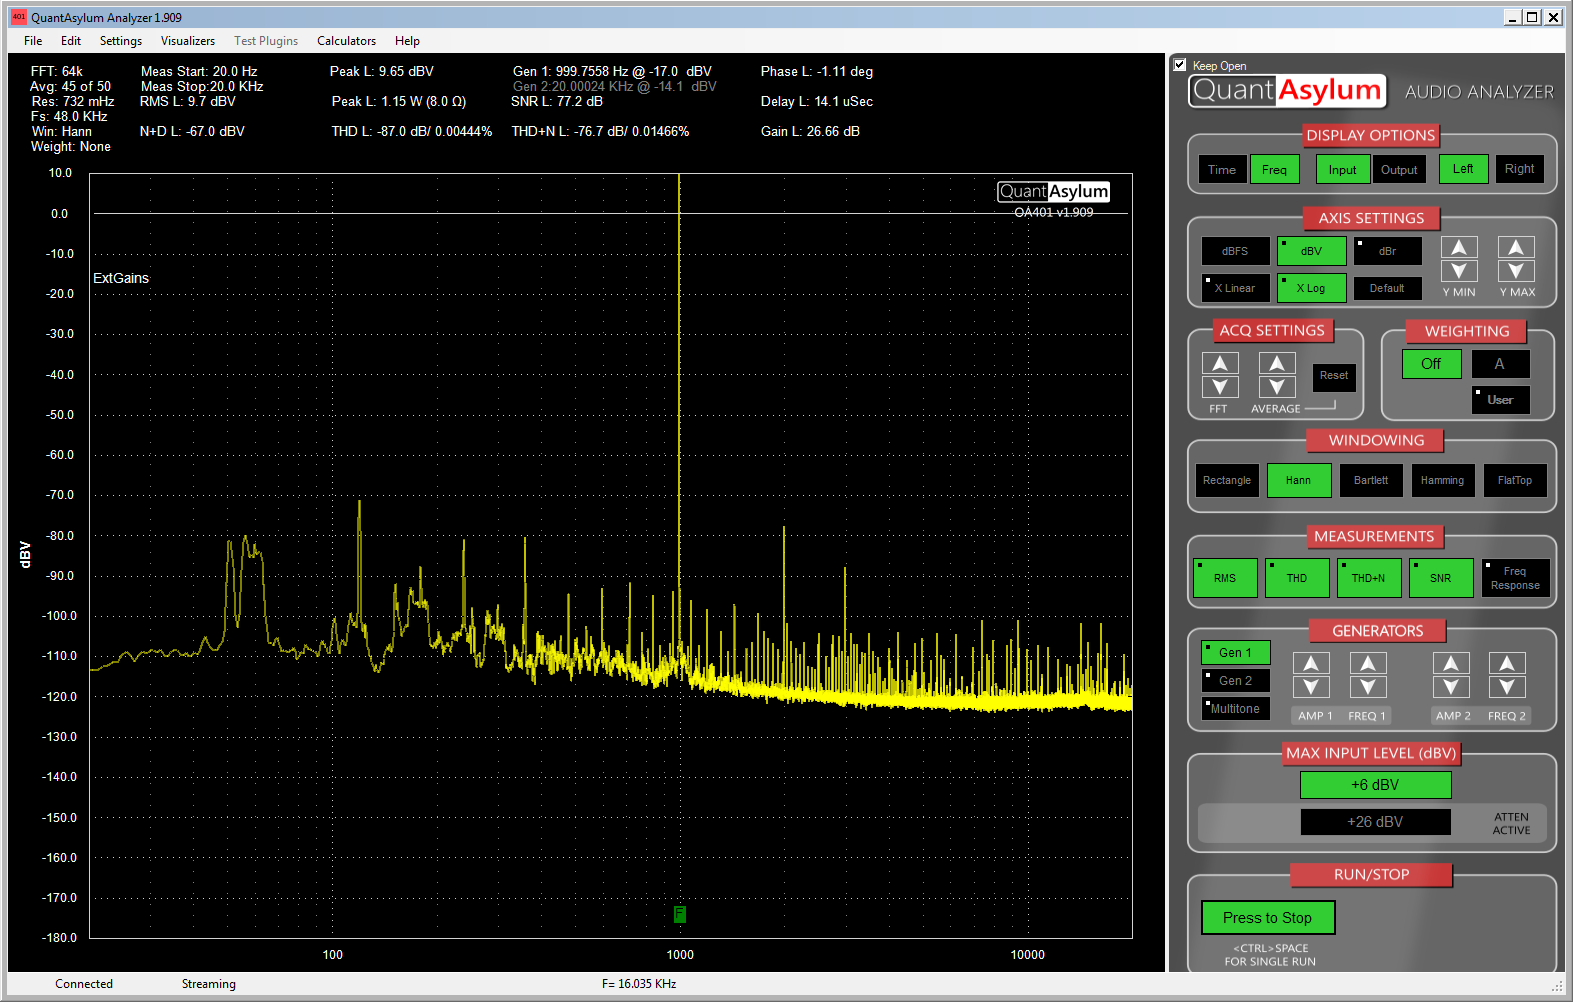Toggle generator Gen 2
This screenshot has height=1002, width=1573.
click(x=1235, y=681)
